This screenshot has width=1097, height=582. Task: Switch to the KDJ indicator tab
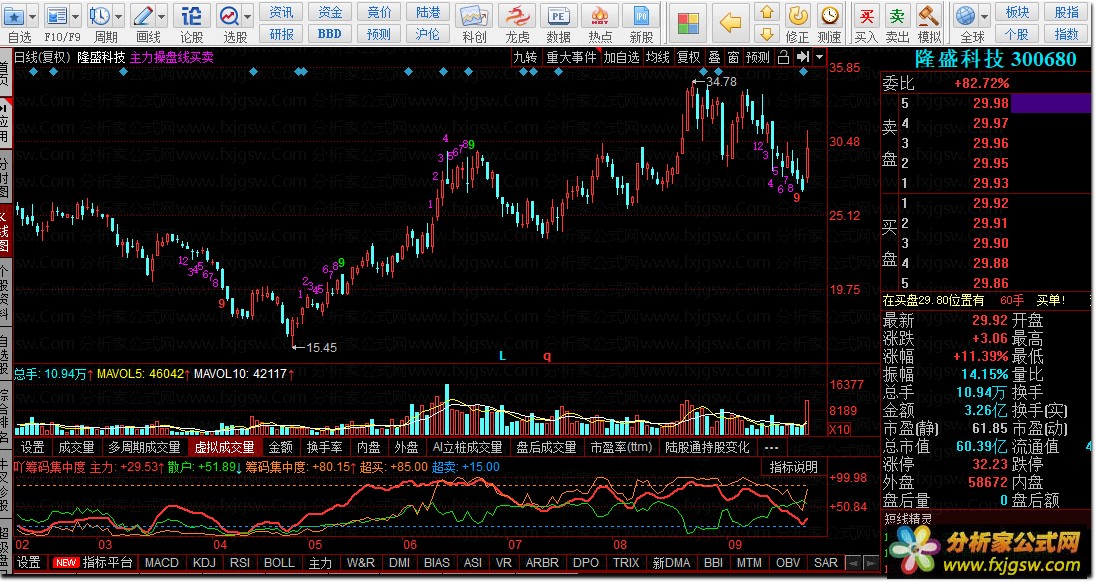(204, 562)
